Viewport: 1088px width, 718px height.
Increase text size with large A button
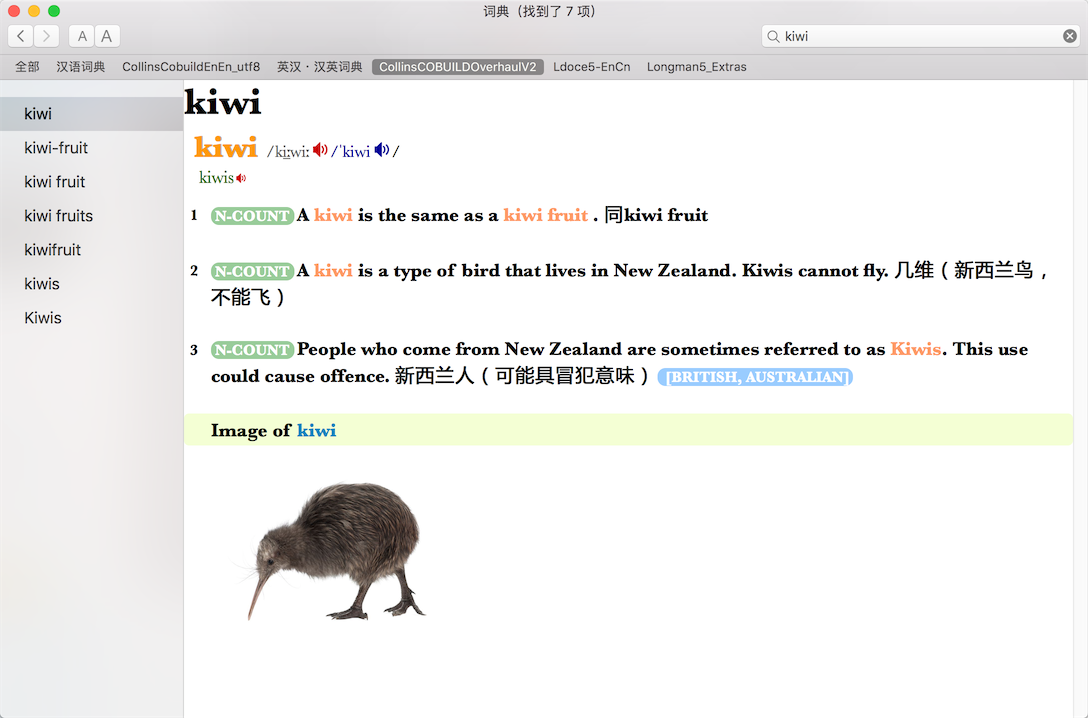click(107, 36)
